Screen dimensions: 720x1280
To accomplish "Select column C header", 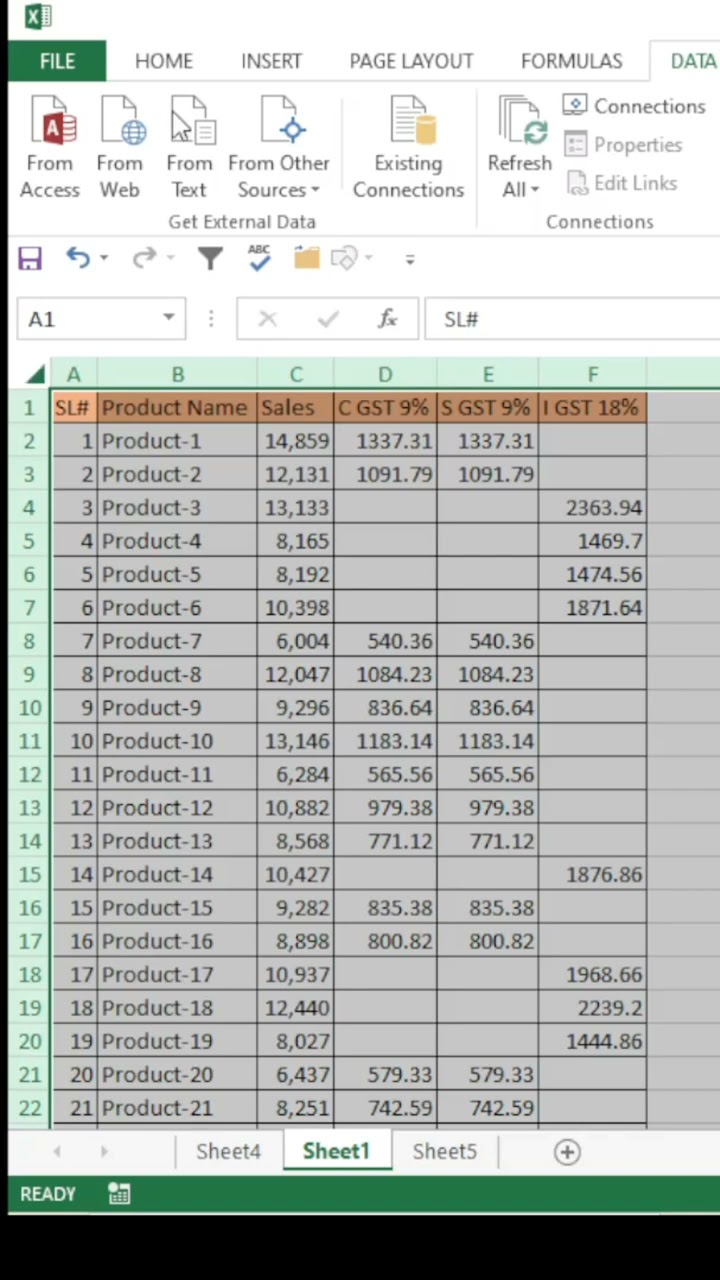I will 295,375.
